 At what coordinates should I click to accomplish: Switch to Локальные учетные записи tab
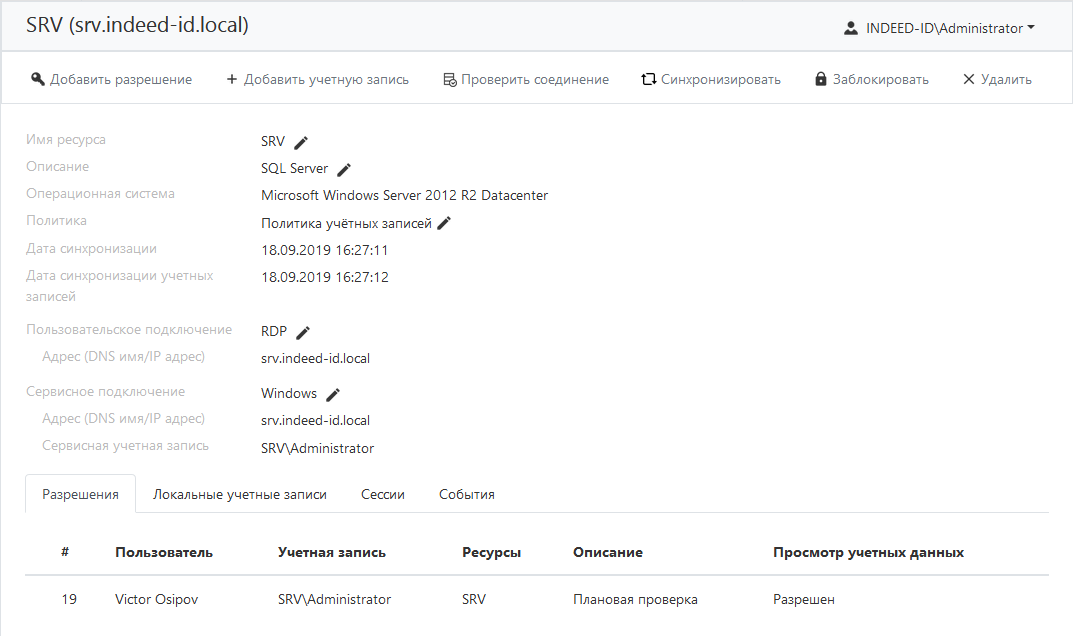240,494
